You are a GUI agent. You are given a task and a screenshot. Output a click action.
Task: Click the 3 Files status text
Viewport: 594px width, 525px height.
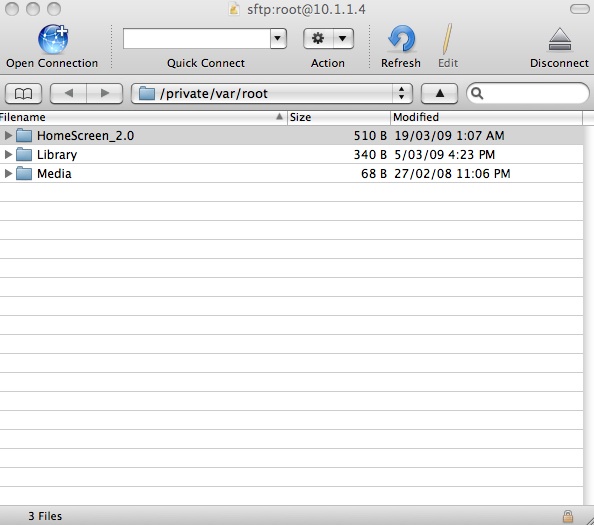45,516
